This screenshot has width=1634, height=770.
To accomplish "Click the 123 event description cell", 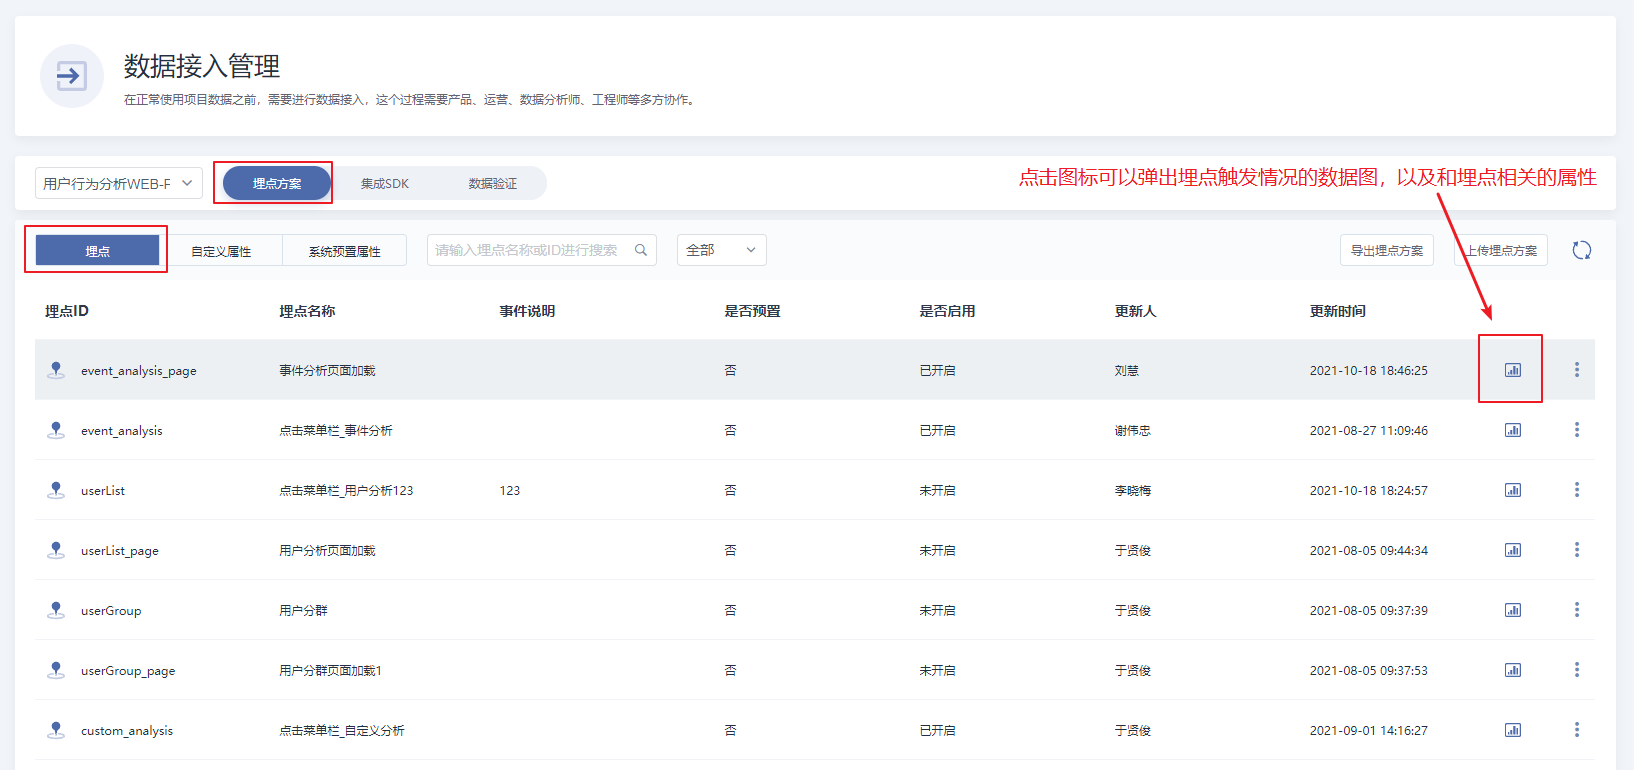I will coord(510,490).
